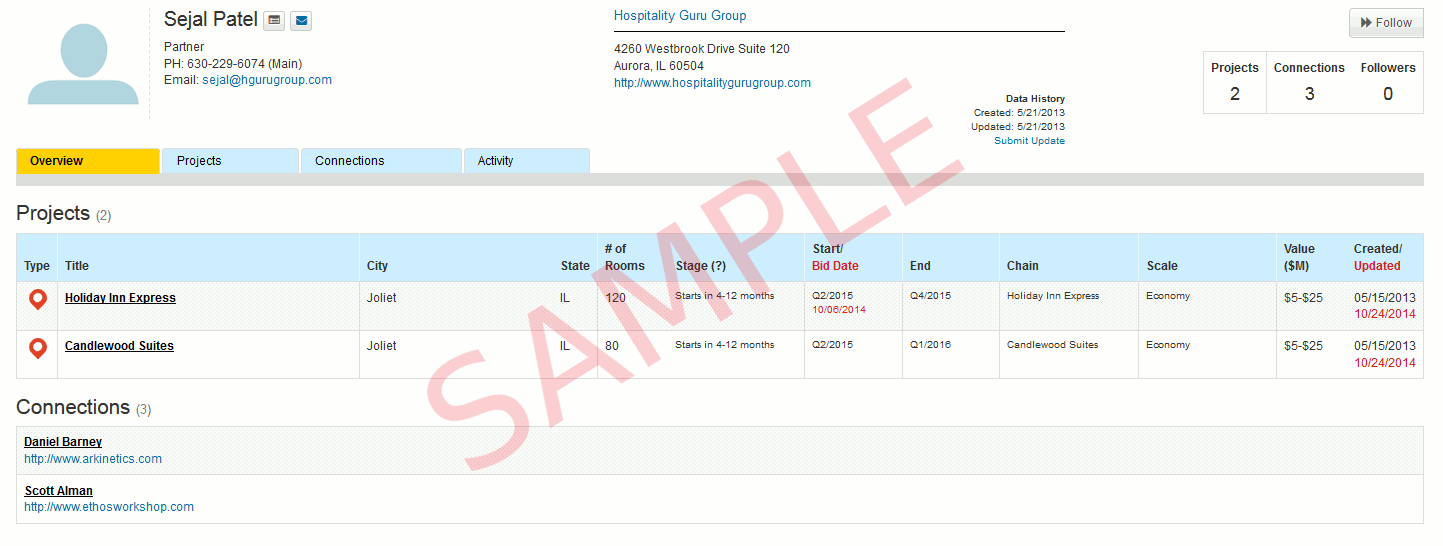1443x546 pixels.
Task: Select the Overview tab
Action: pos(88,161)
